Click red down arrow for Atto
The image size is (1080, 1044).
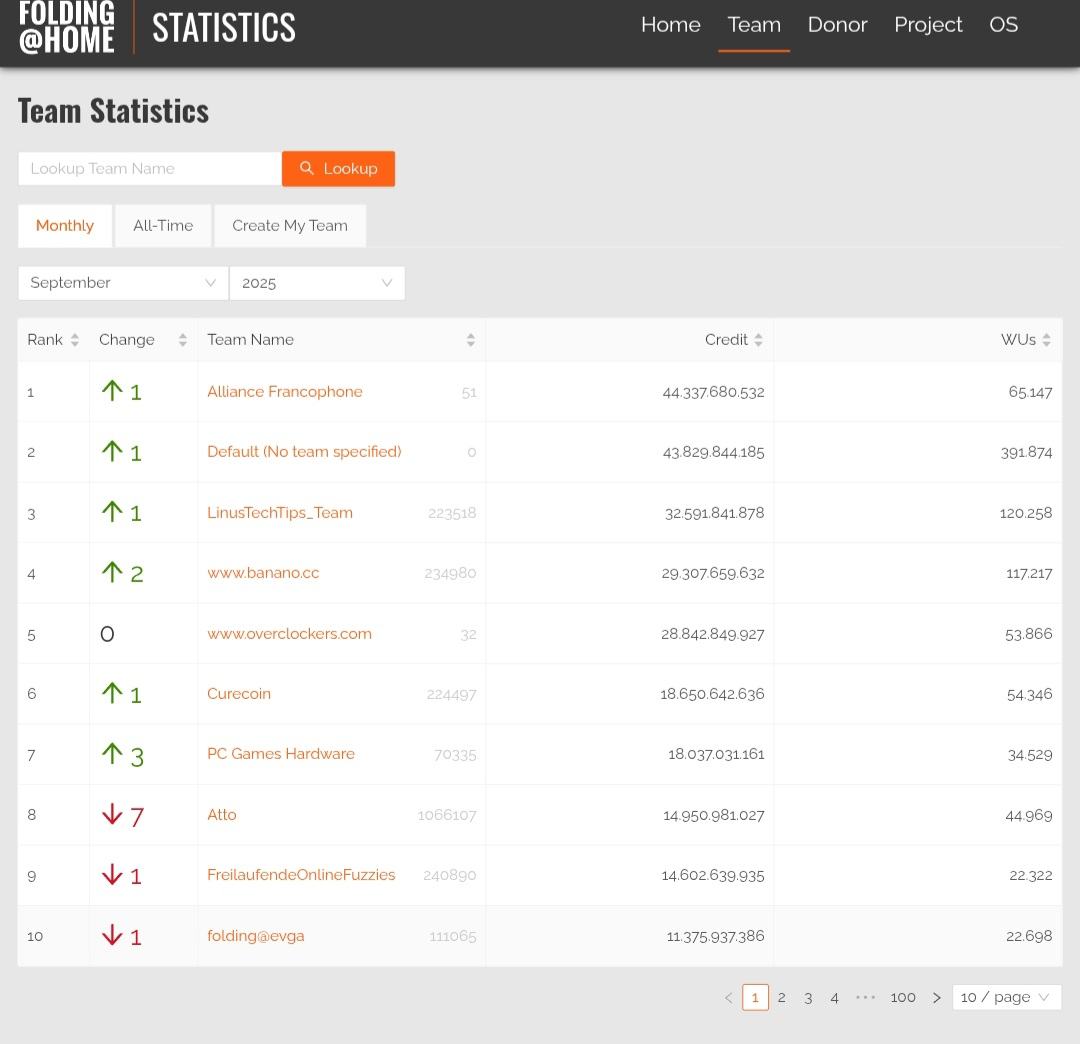click(x=112, y=815)
